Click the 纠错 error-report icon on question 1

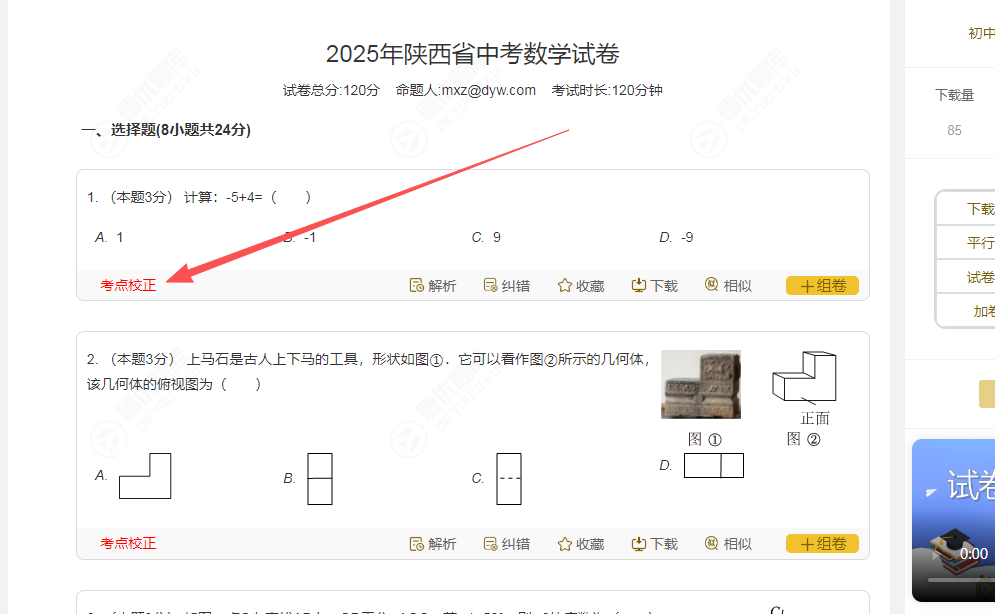[507, 285]
